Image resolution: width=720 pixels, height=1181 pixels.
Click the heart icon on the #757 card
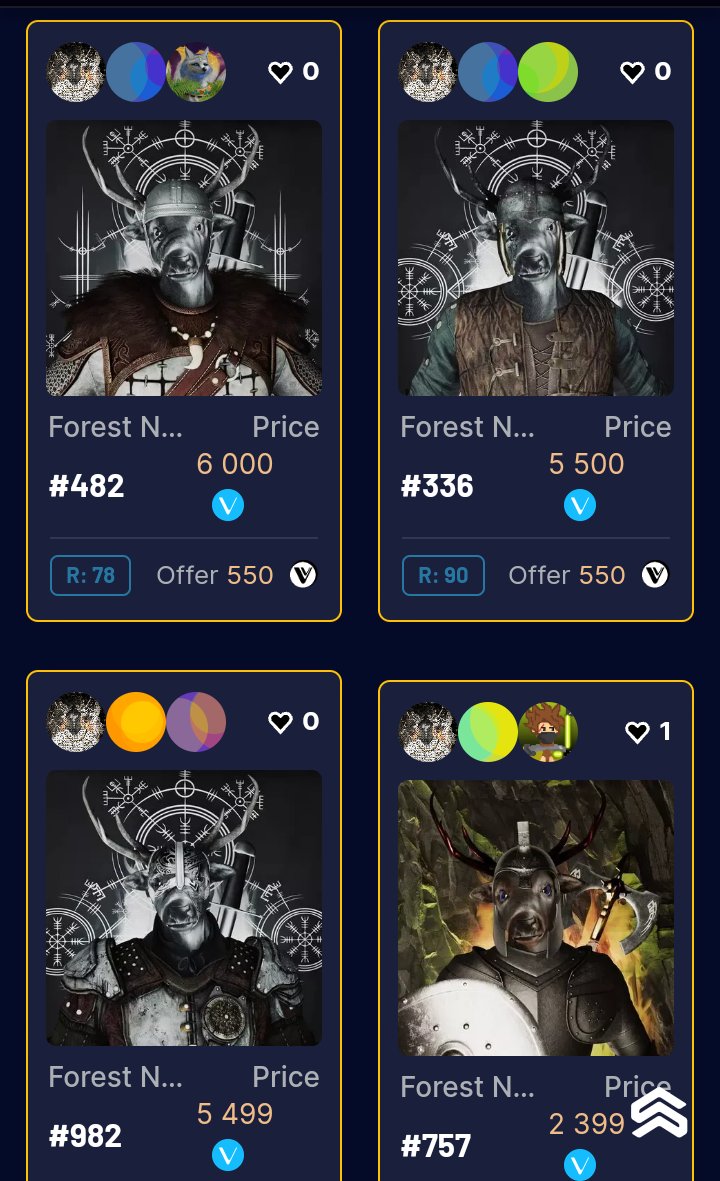coord(637,732)
